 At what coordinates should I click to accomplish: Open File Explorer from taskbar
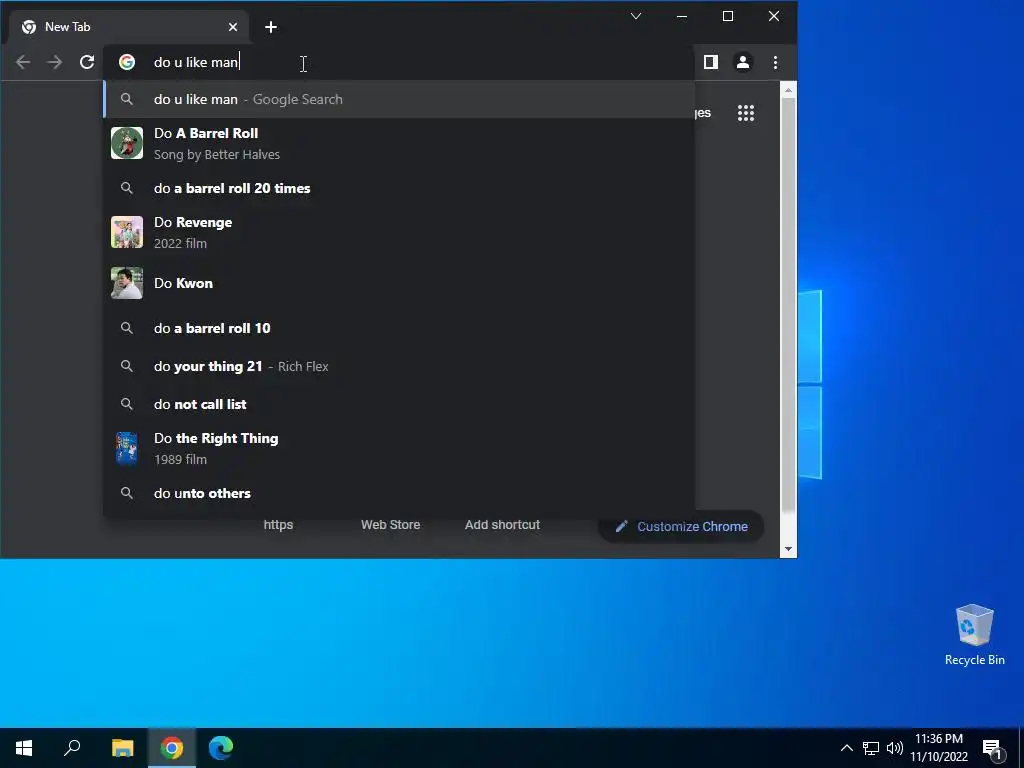pyautogui.click(x=122, y=748)
